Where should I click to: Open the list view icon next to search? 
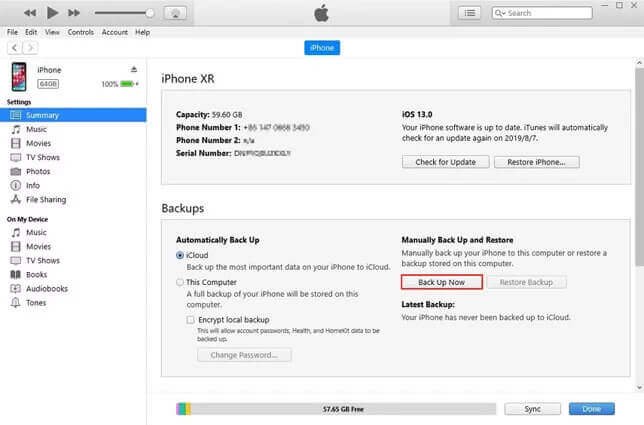point(469,13)
